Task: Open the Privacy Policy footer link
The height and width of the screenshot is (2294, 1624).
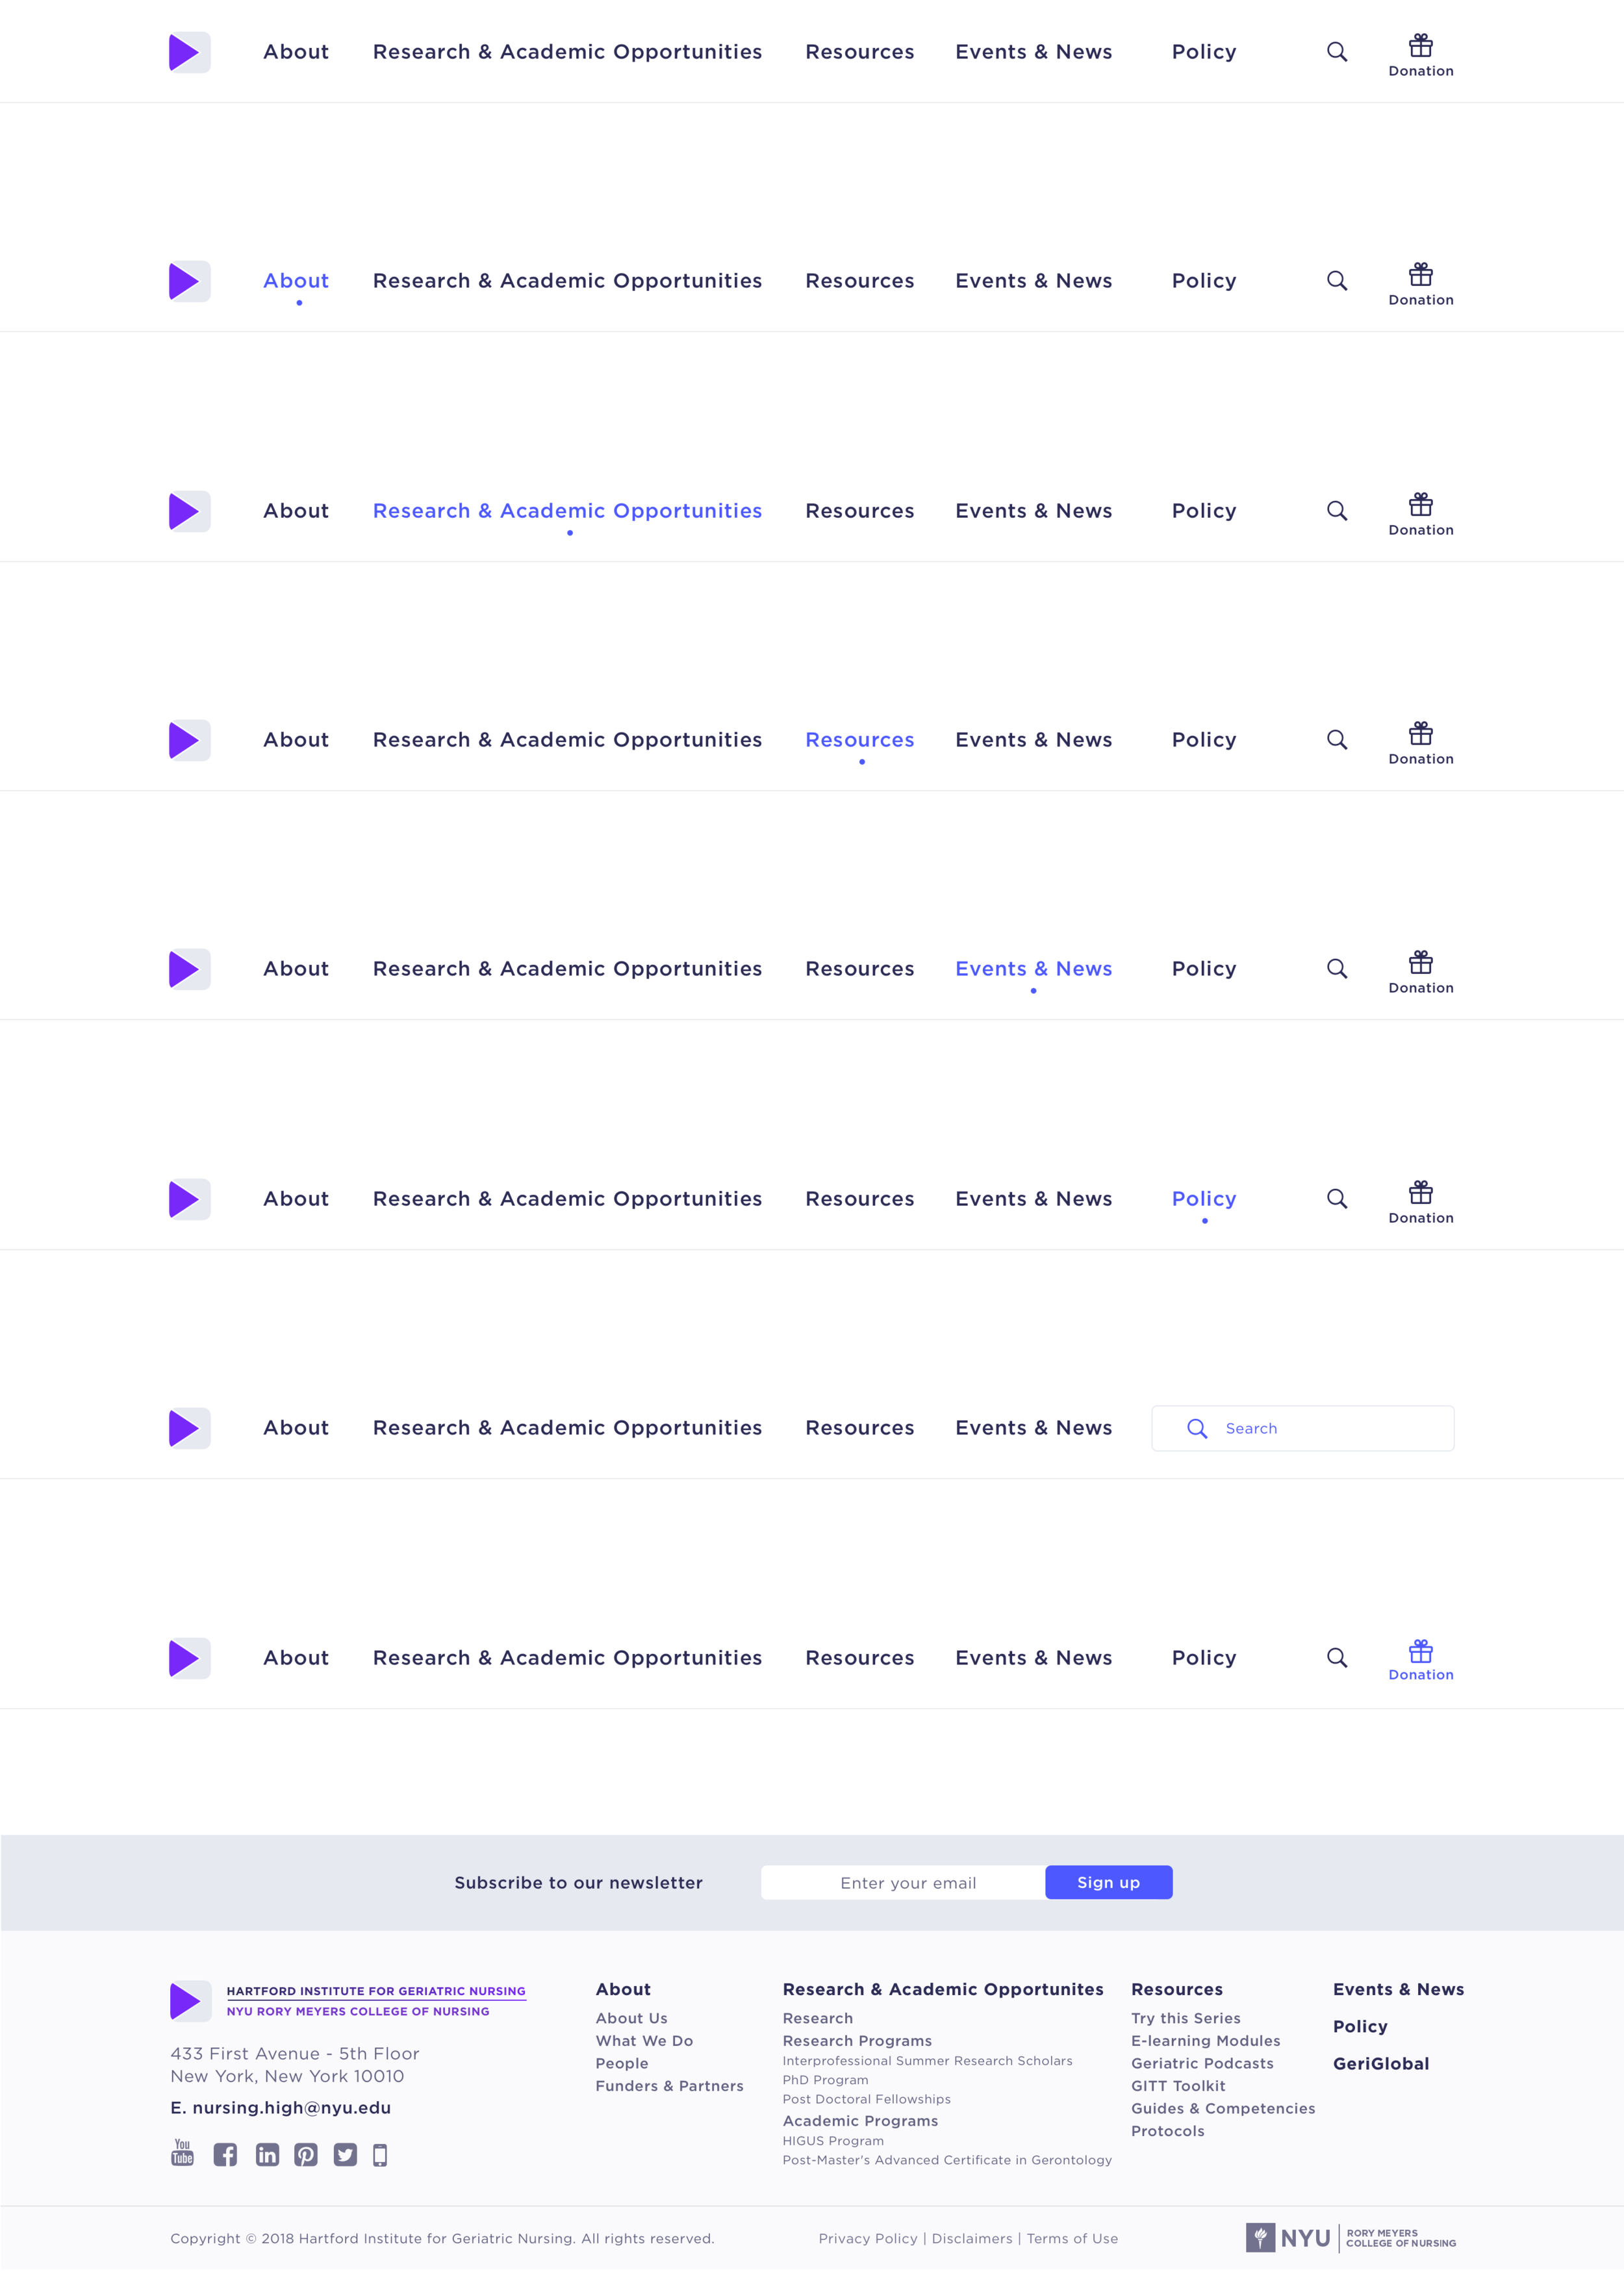Action: point(867,2239)
